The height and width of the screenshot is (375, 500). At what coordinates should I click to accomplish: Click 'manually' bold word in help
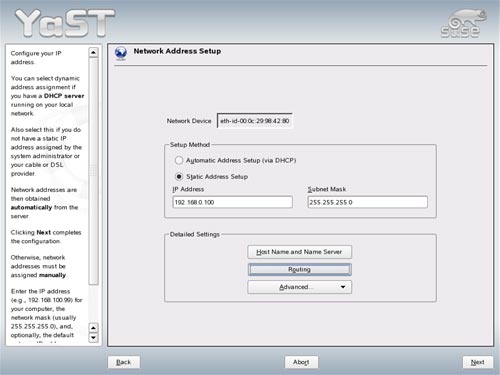(52, 275)
